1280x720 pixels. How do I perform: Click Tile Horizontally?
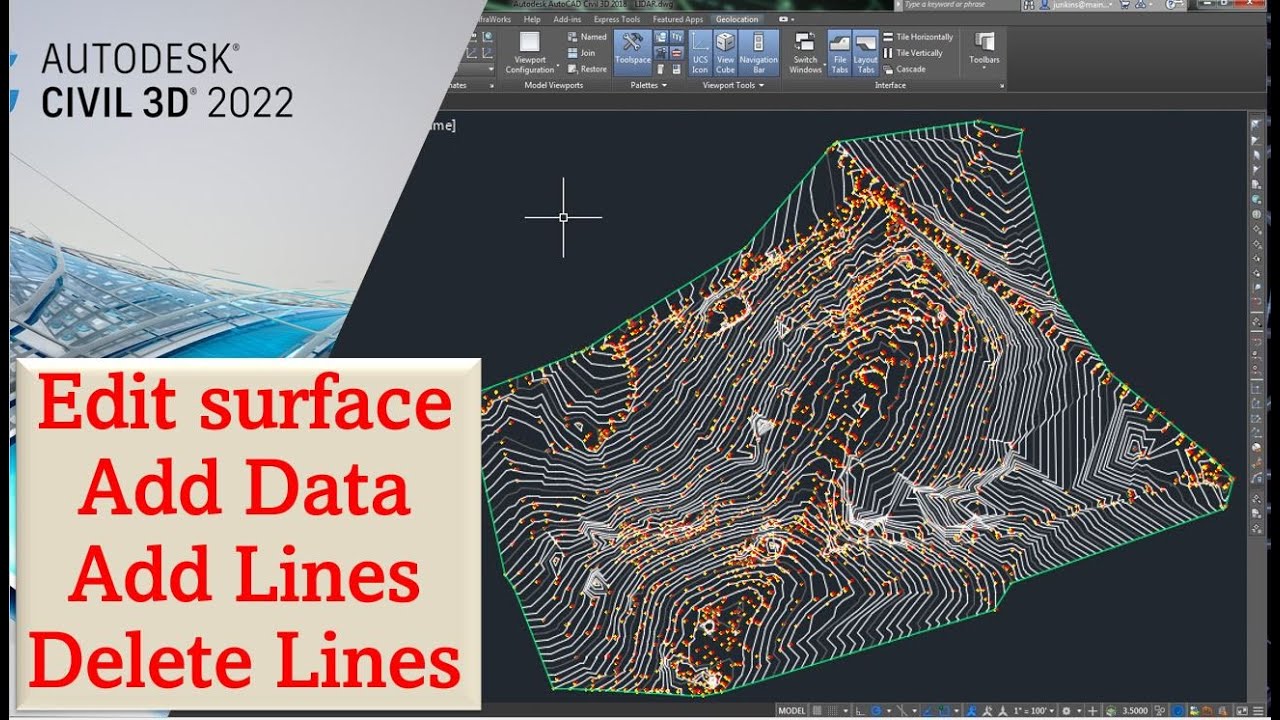click(918, 37)
